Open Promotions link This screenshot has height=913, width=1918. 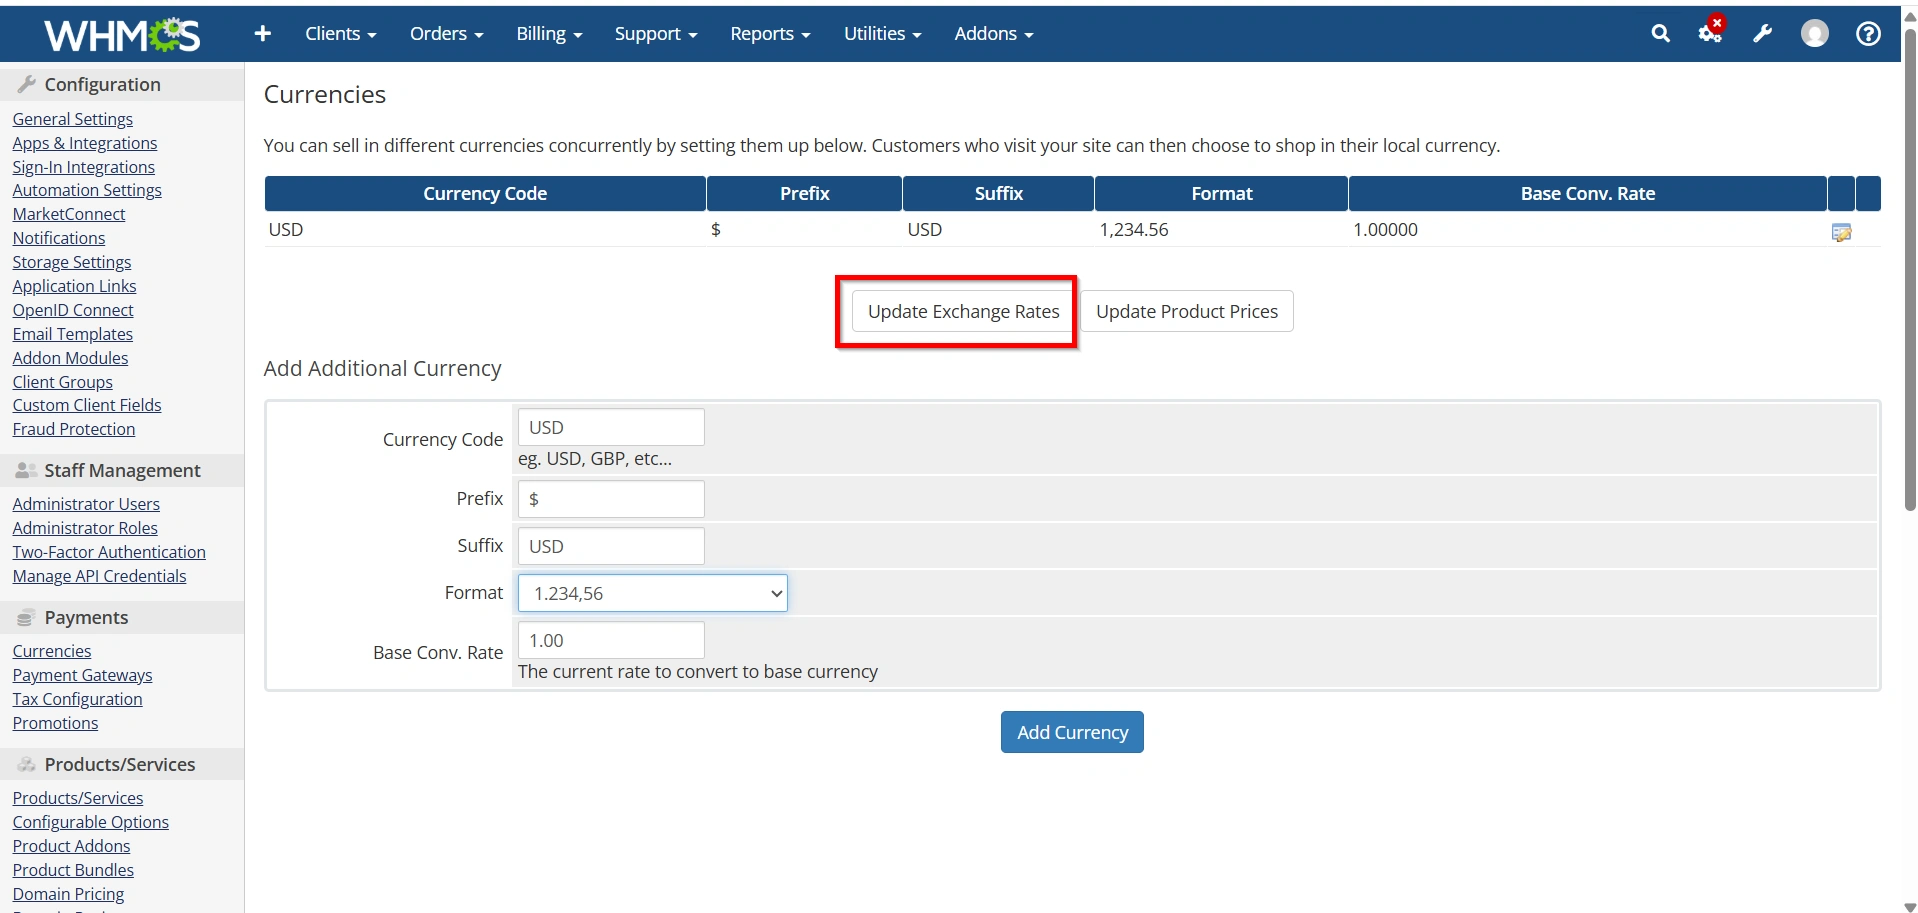click(55, 723)
